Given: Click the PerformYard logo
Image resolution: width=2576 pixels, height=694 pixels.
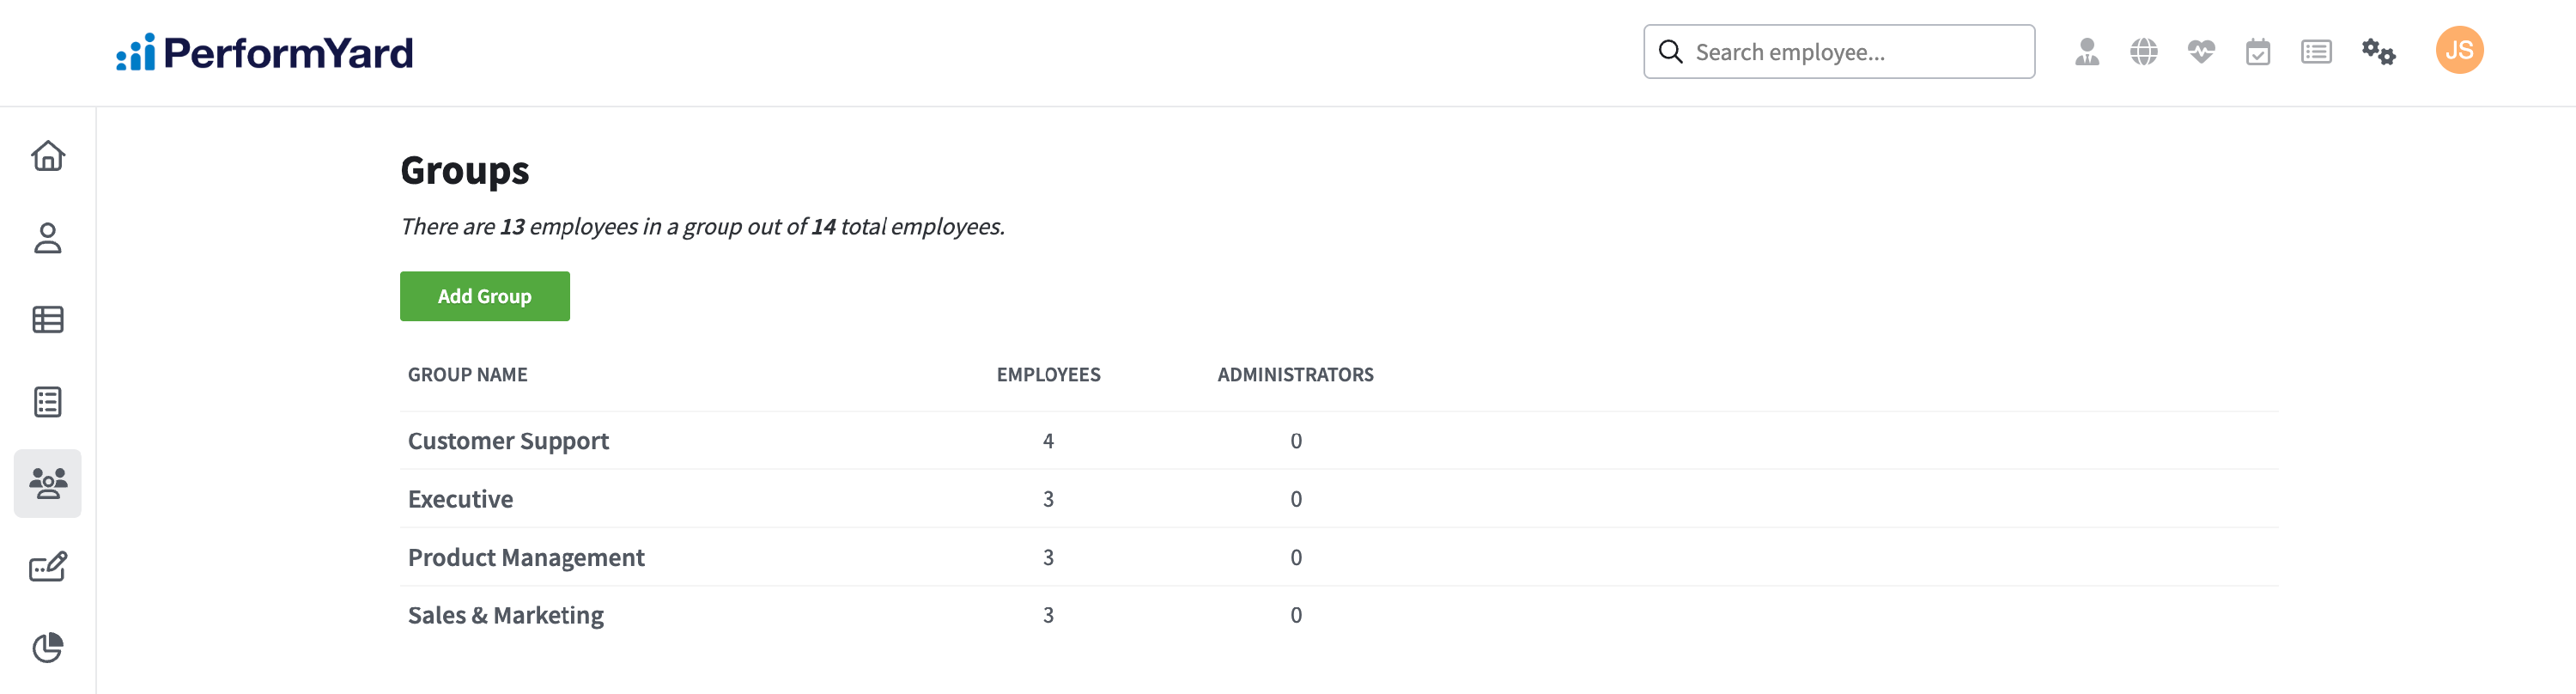Looking at the screenshot, I should click(264, 52).
